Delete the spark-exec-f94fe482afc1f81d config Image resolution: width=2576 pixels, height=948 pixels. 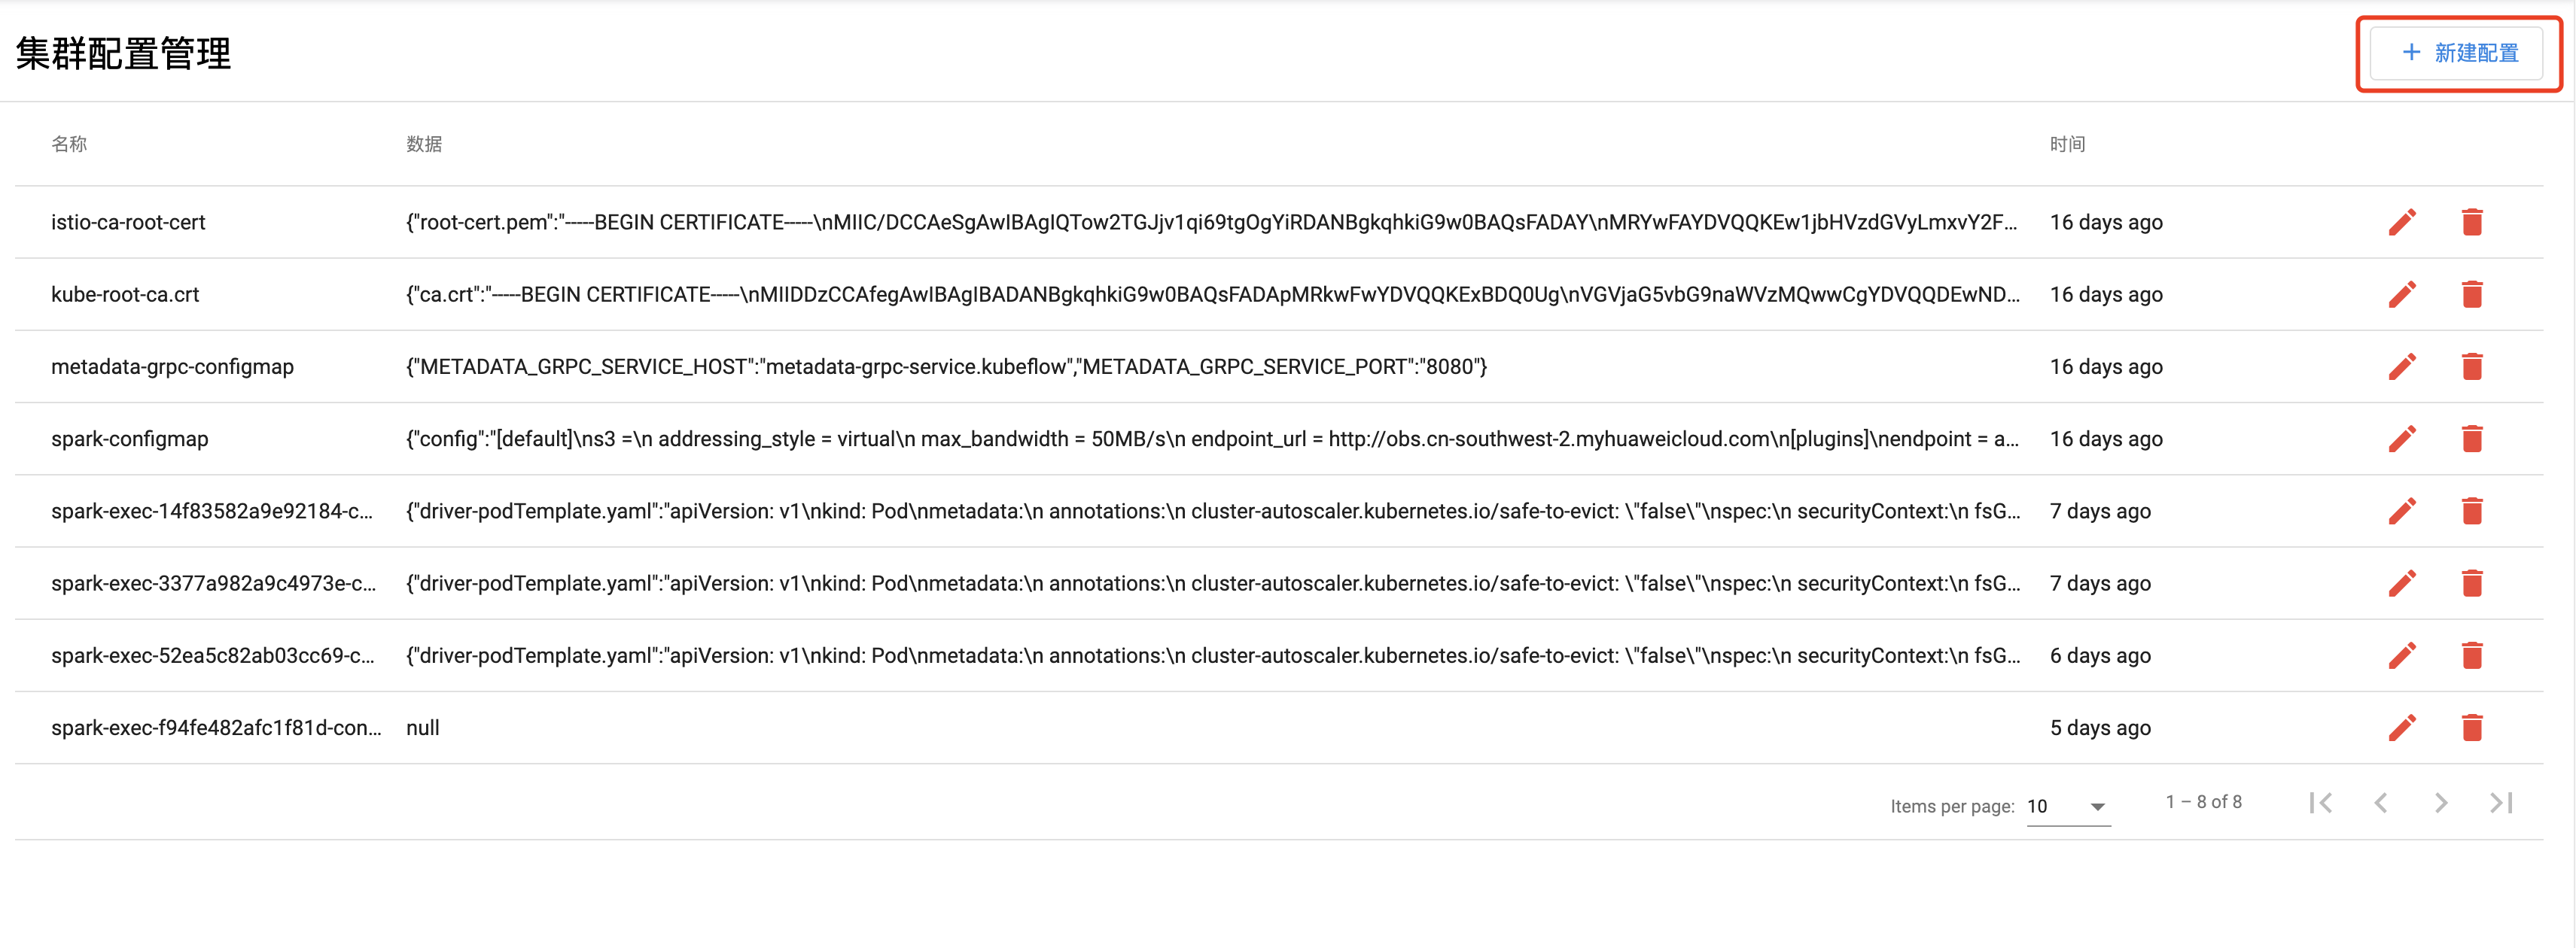pos(2472,728)
